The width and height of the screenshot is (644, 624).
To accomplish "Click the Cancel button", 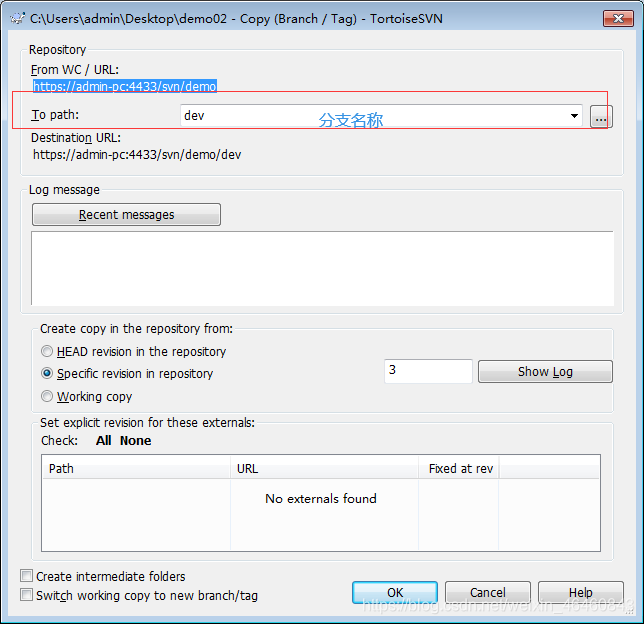I will pyautogui.click(x=488, y=592).
